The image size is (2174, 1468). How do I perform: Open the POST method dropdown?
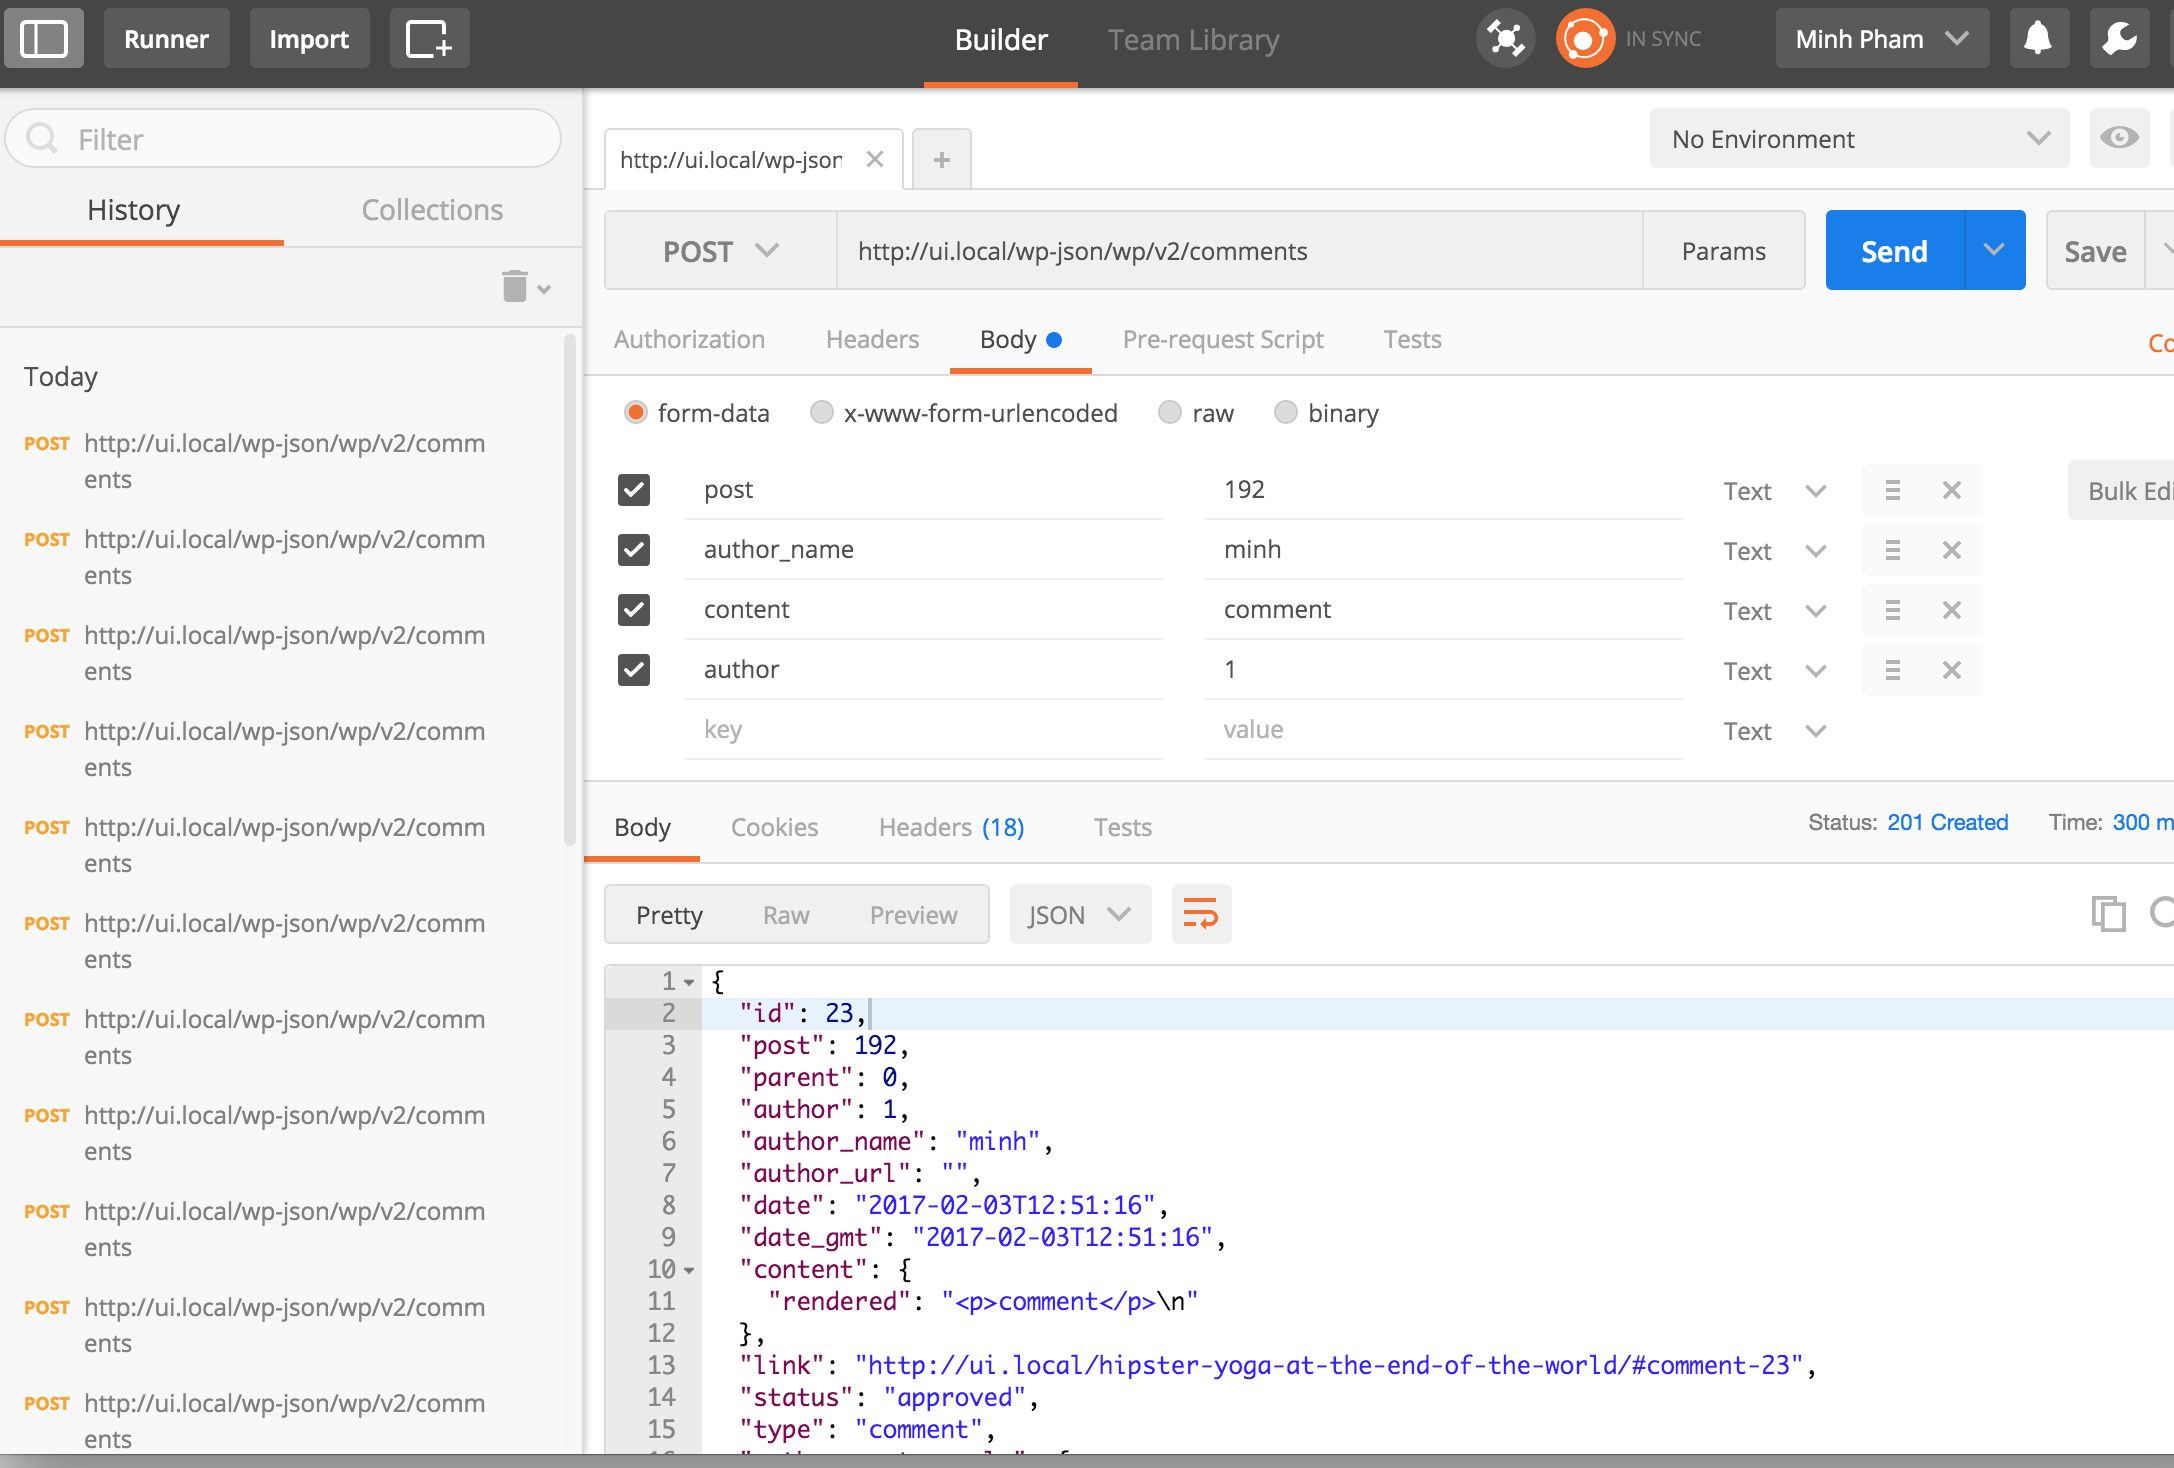point(720,251)
